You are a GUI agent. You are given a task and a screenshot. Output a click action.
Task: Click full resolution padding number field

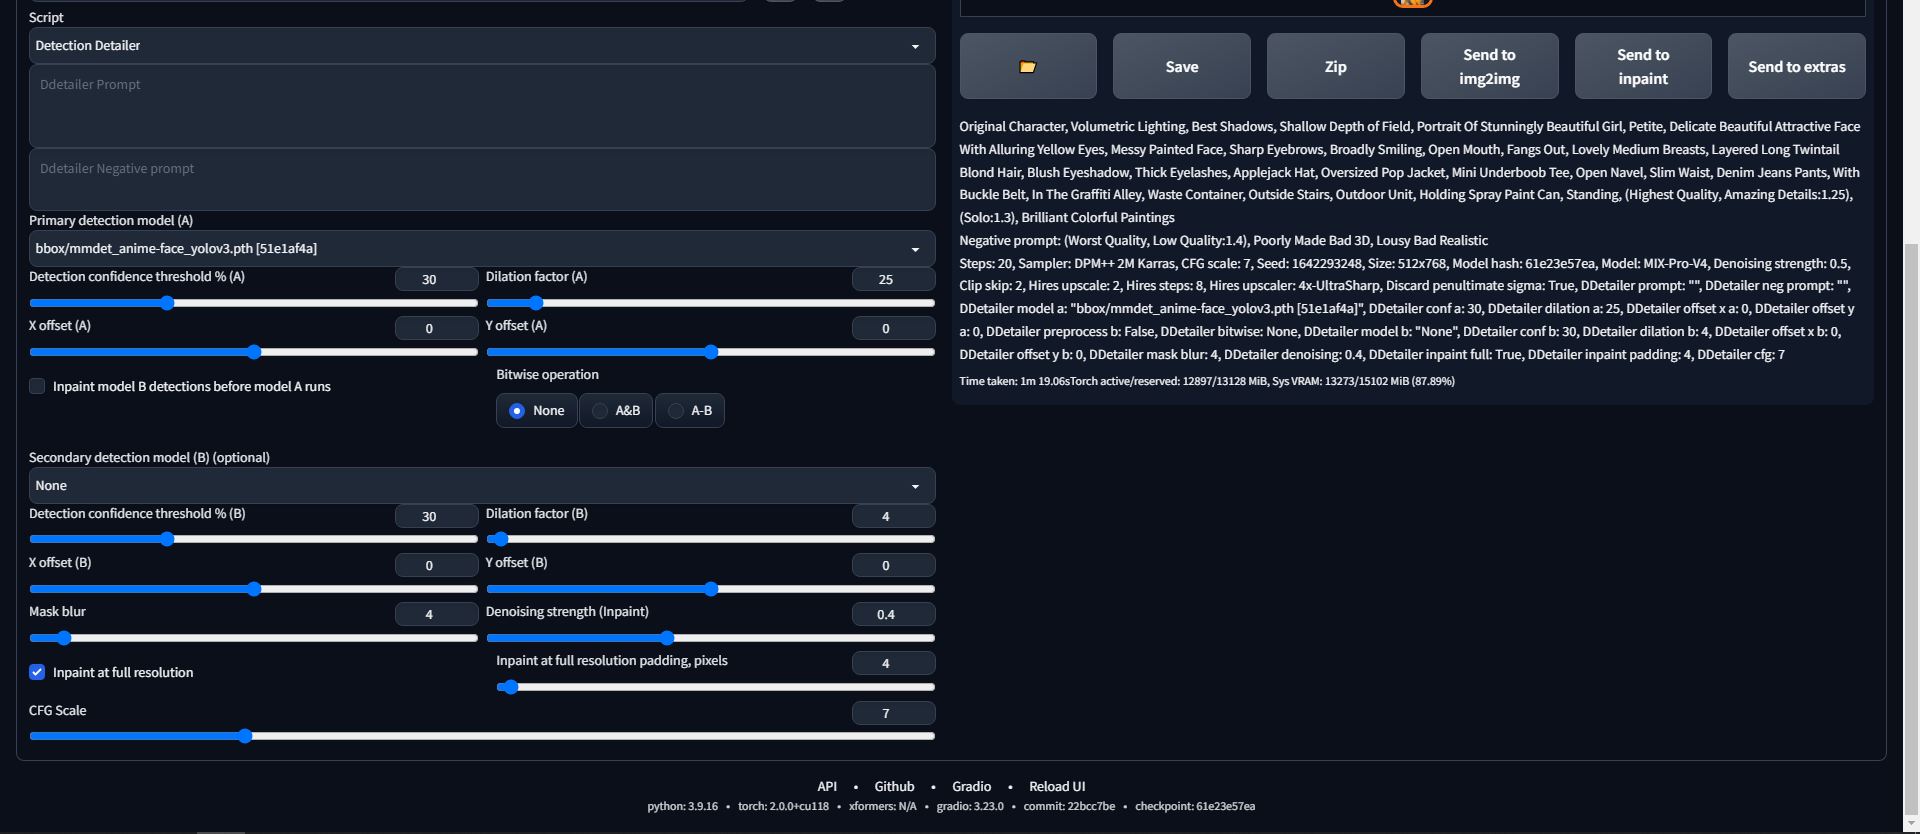click(893, 663)
